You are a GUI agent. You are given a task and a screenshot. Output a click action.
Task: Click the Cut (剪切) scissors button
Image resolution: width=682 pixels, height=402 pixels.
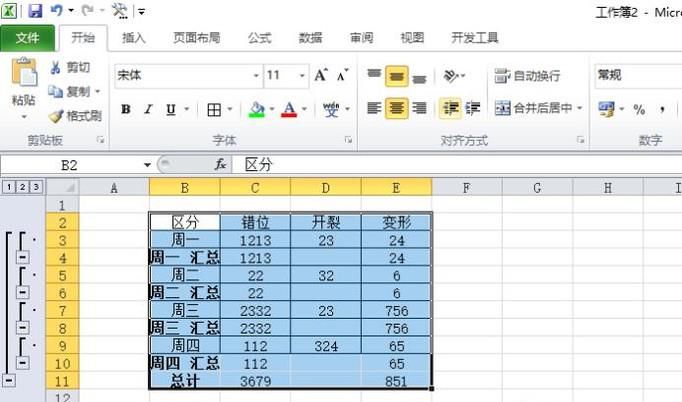[70, 67]
